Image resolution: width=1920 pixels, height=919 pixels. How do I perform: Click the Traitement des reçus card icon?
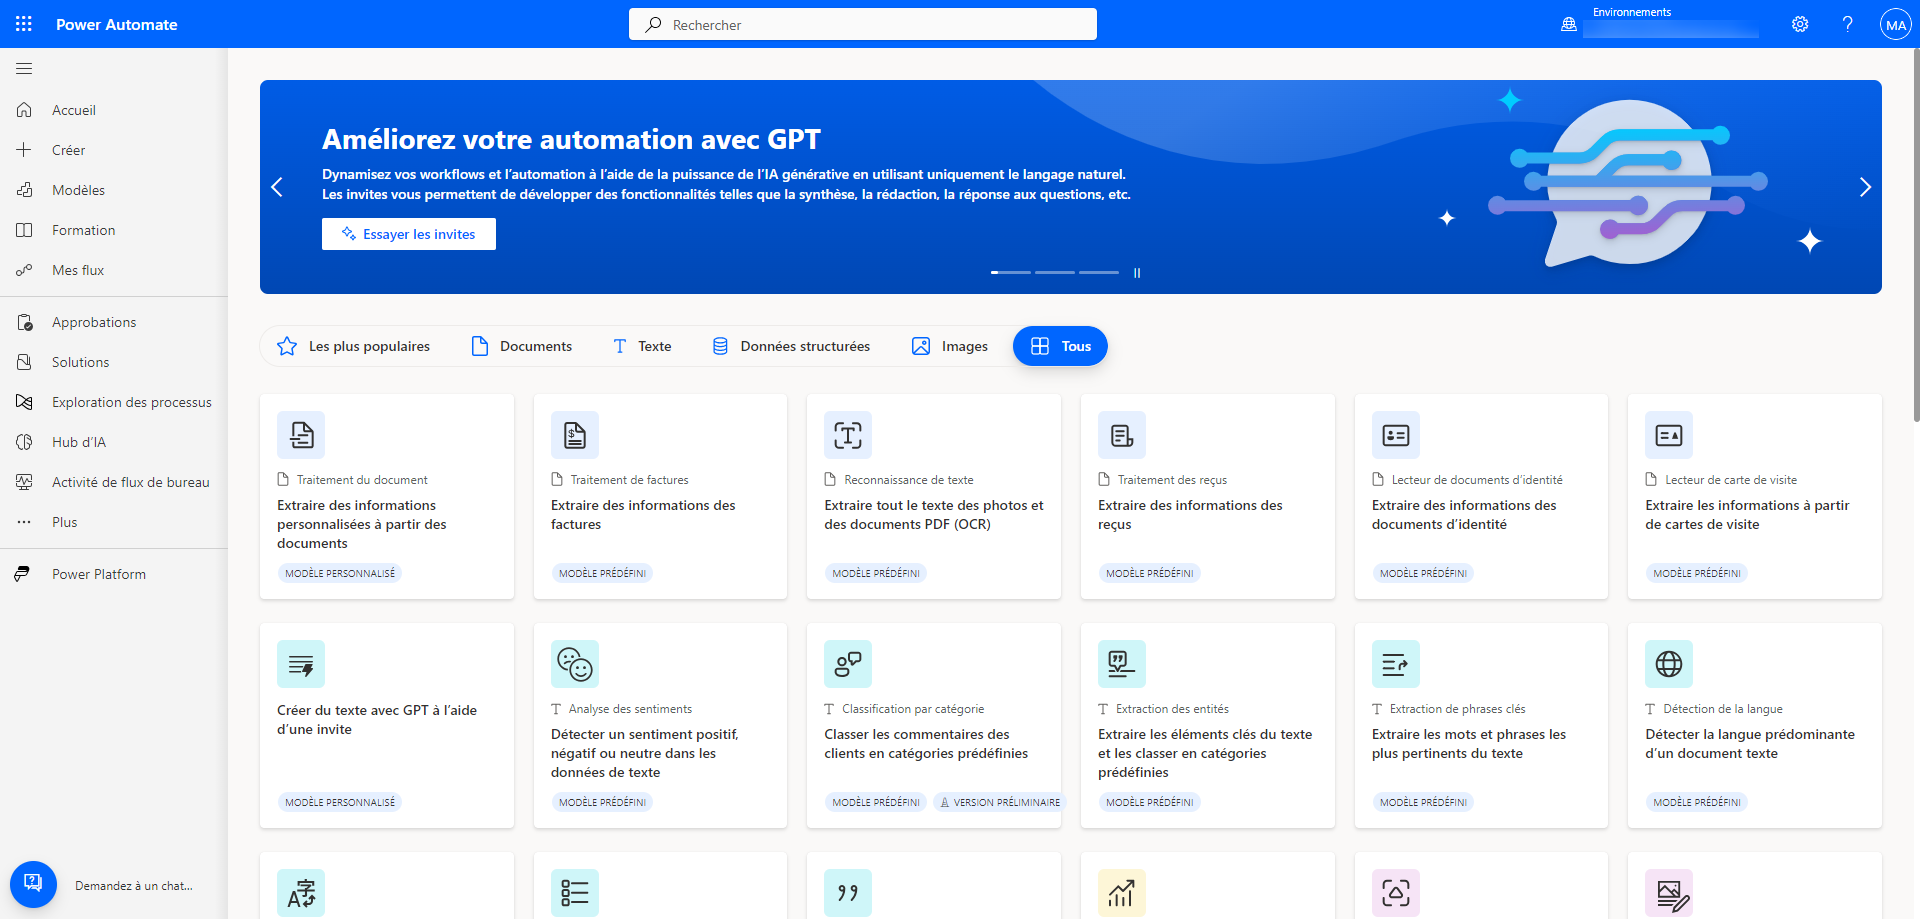[1122, 435]
